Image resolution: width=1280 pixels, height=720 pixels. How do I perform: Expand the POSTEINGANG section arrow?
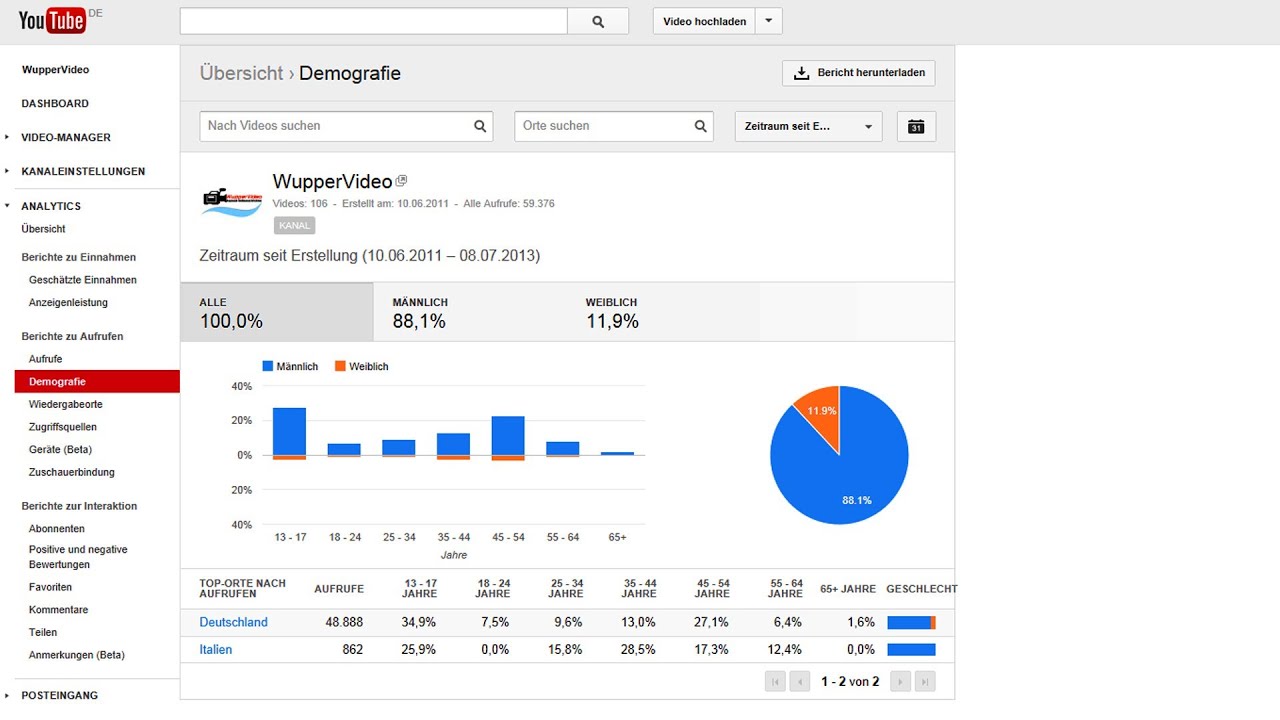coord(7,695)
